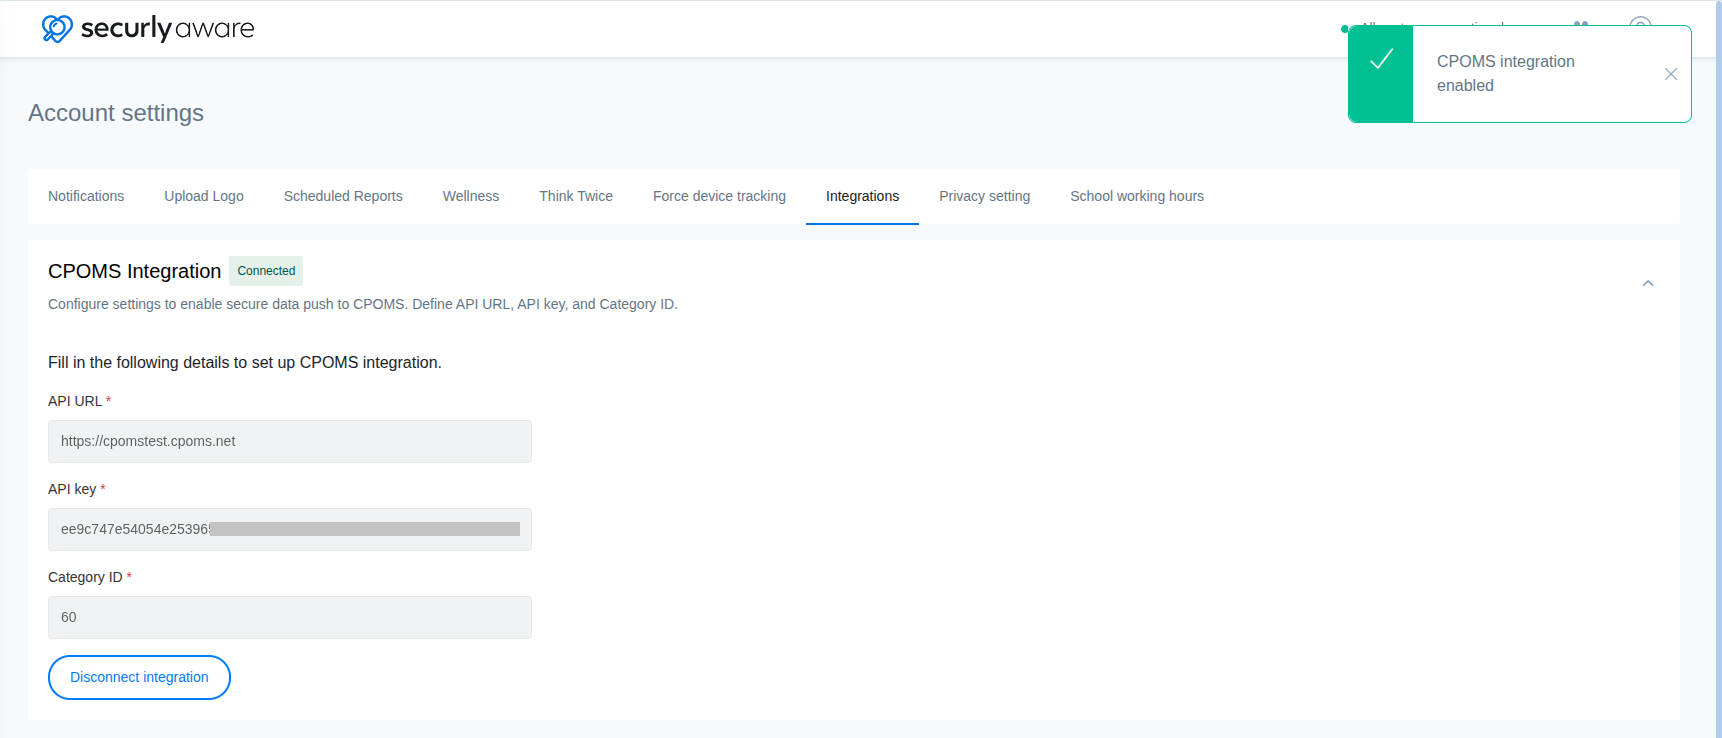Dismiss the CPOMS integration enabled notification
Screen dimensions: 1722x738
click(x=1670, y=74)
